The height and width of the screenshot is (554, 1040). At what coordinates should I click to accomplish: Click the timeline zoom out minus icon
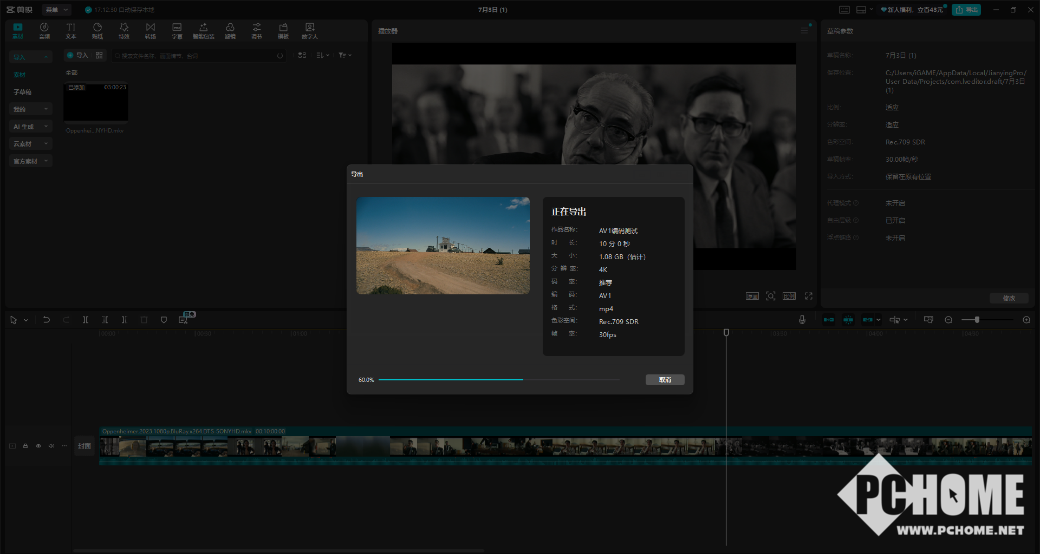click(948, 320)
